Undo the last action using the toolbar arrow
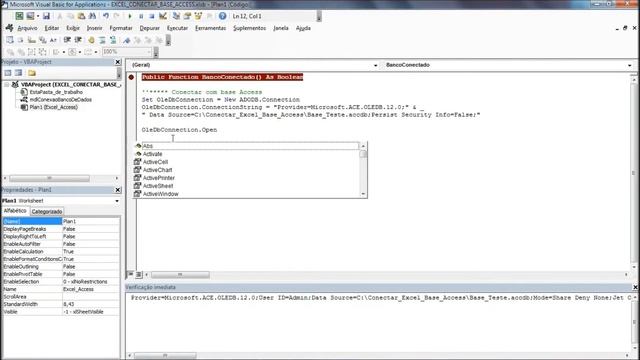 (106, 16)
